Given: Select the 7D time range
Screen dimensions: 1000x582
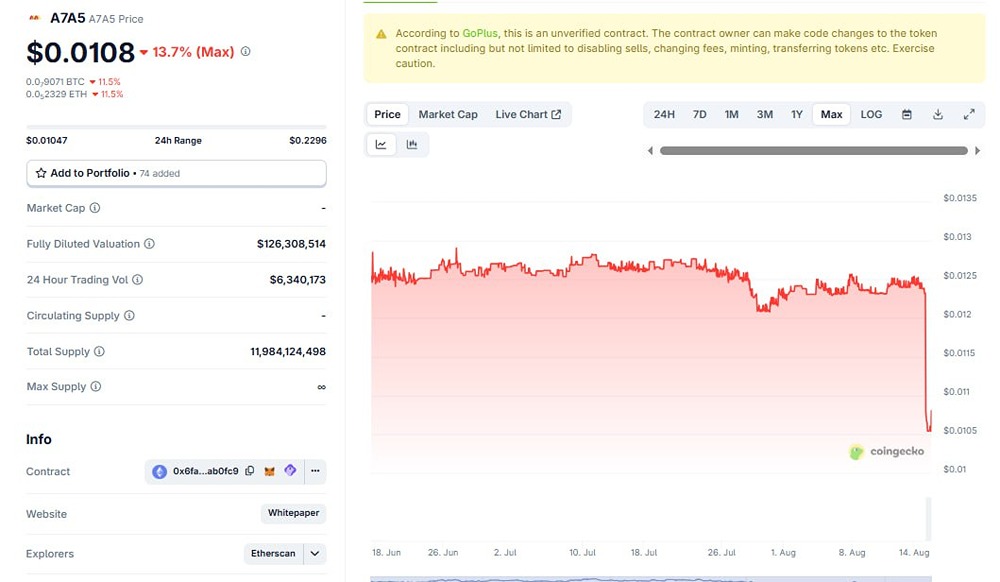Looking at the screenshot, I should coord(700,114).
